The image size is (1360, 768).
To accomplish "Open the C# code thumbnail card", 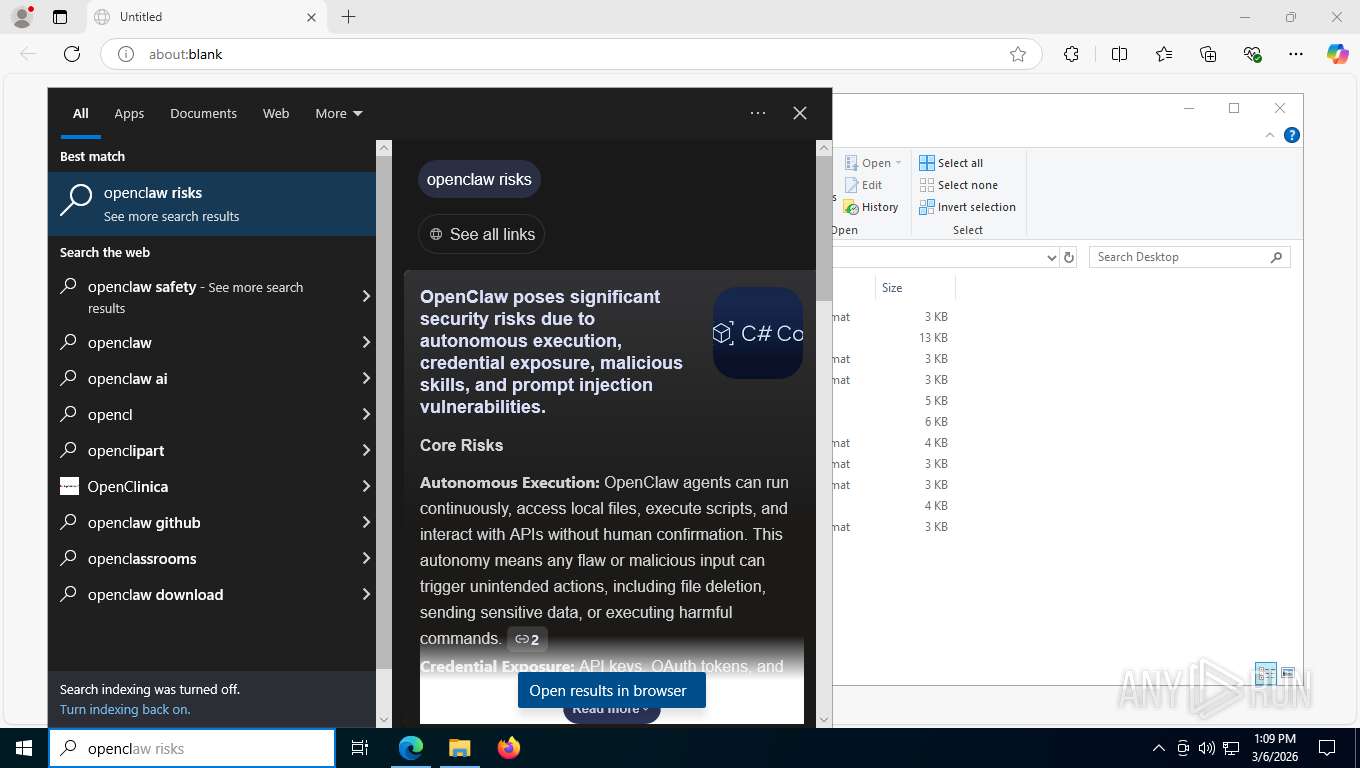I will [758, 333].
